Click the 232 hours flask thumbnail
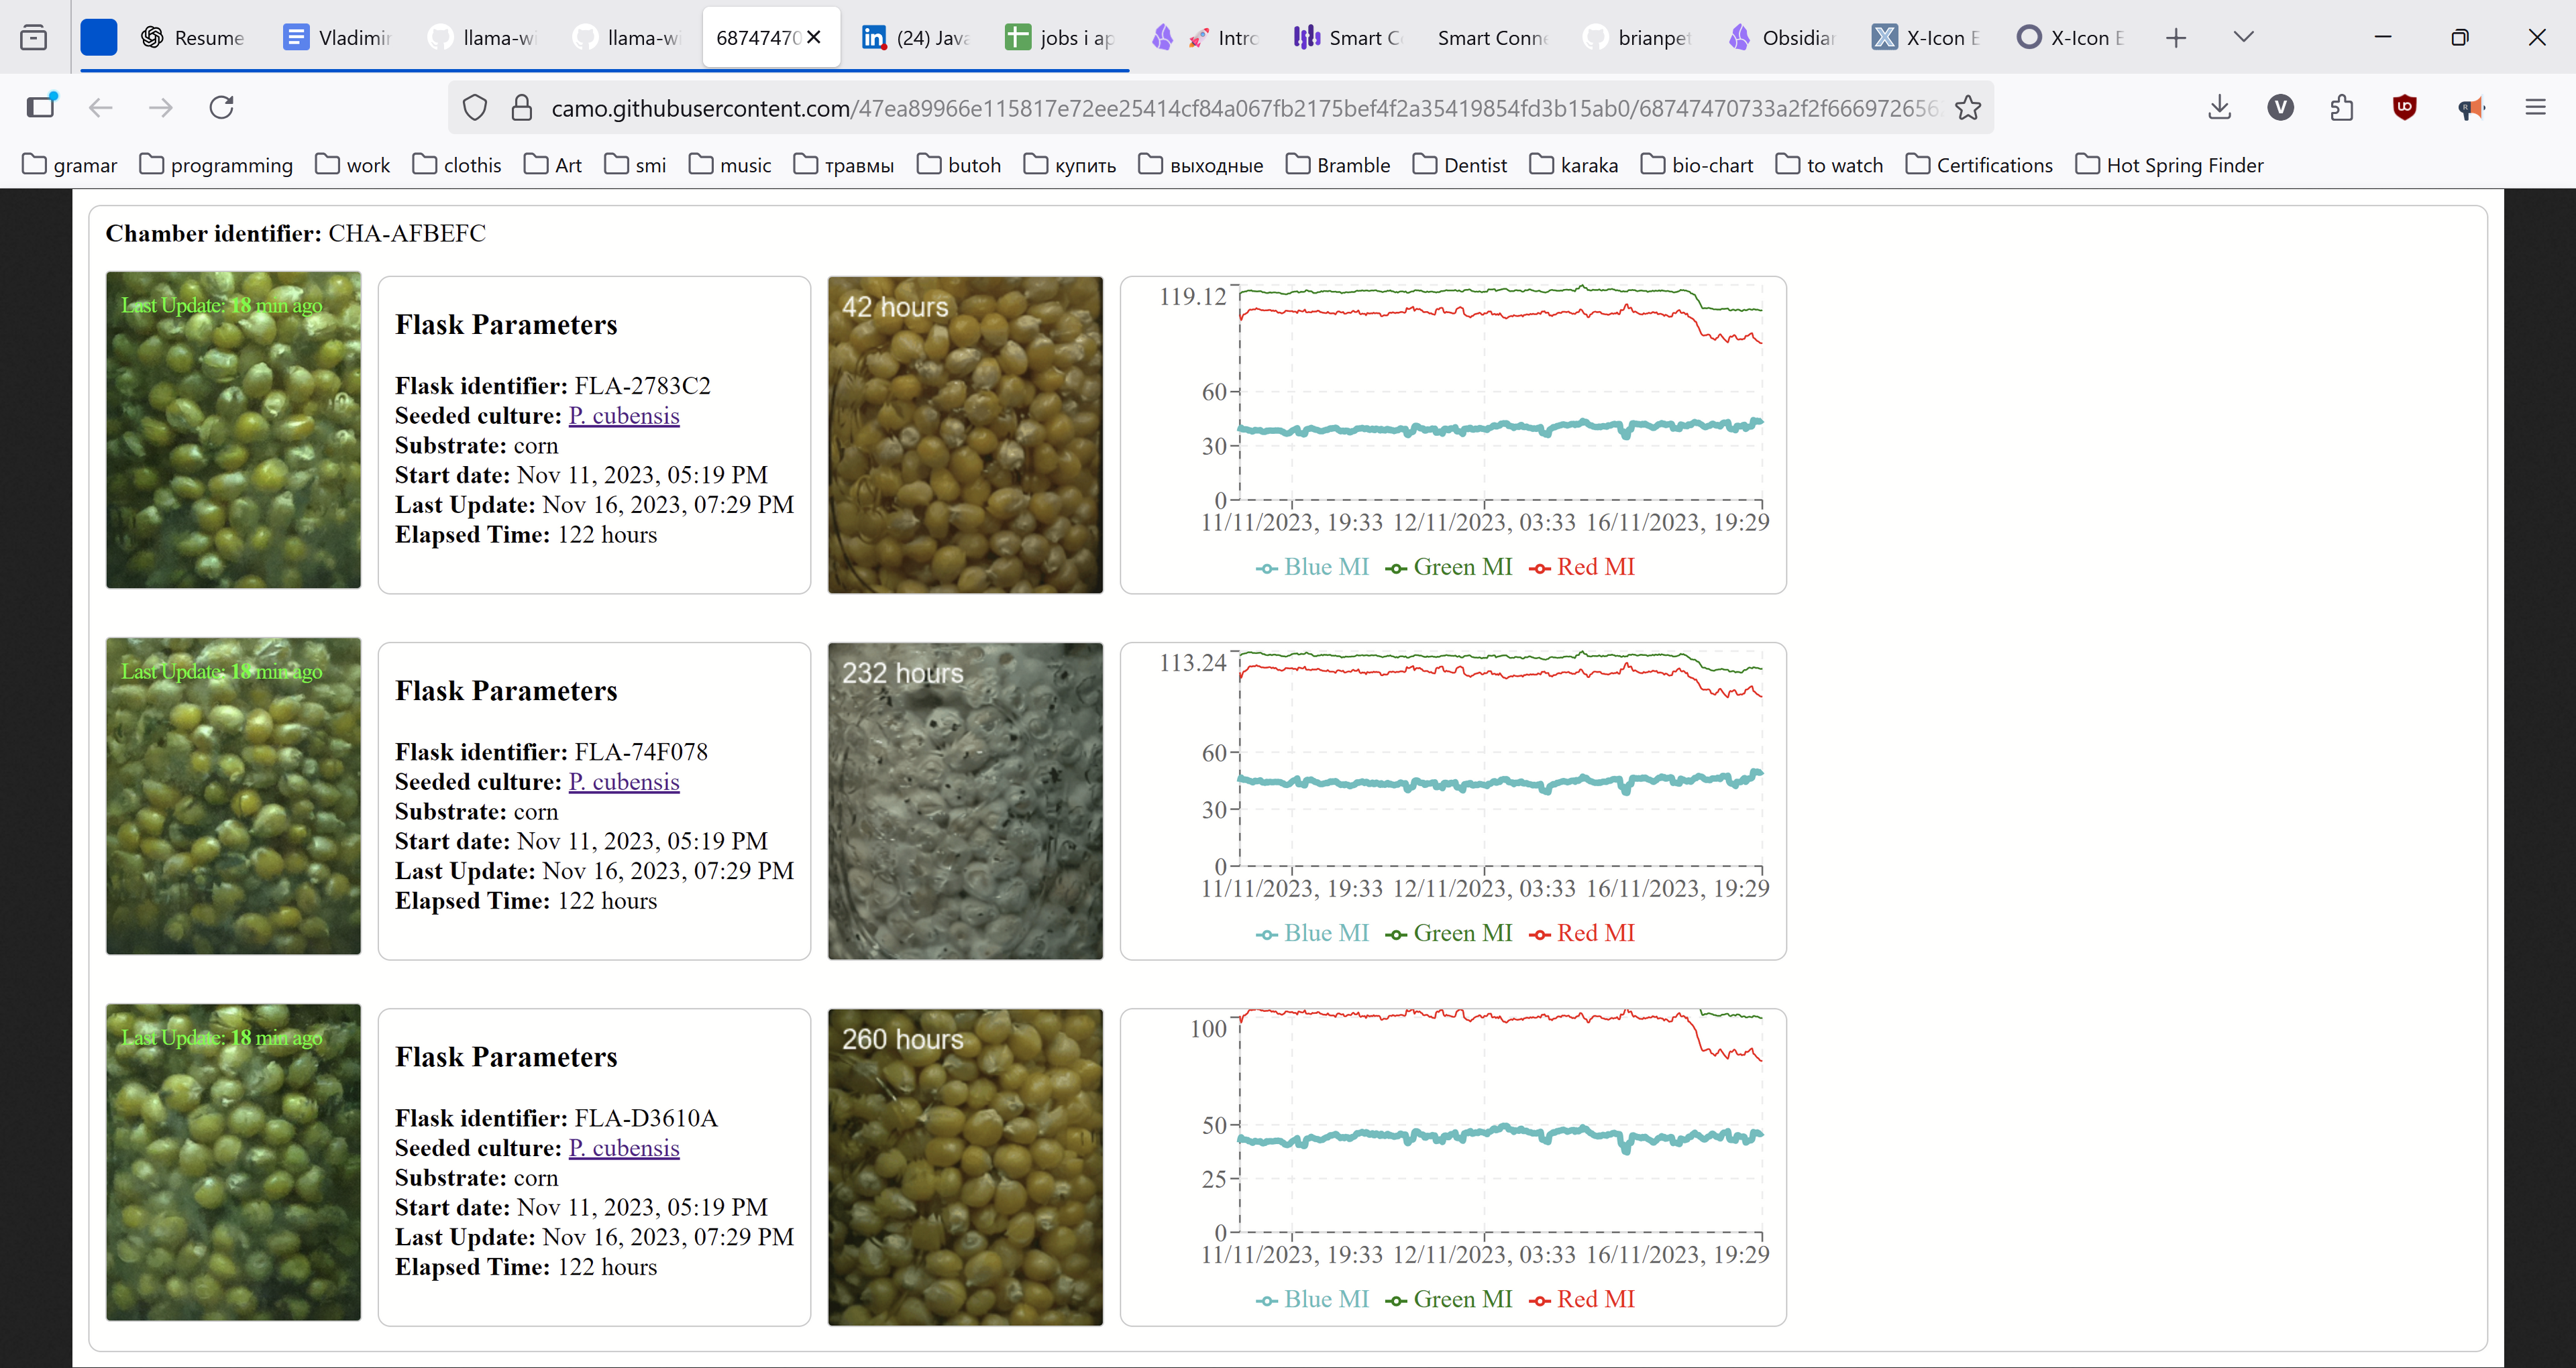This screenshot has height=1368, width=2576. click(964, 801)
